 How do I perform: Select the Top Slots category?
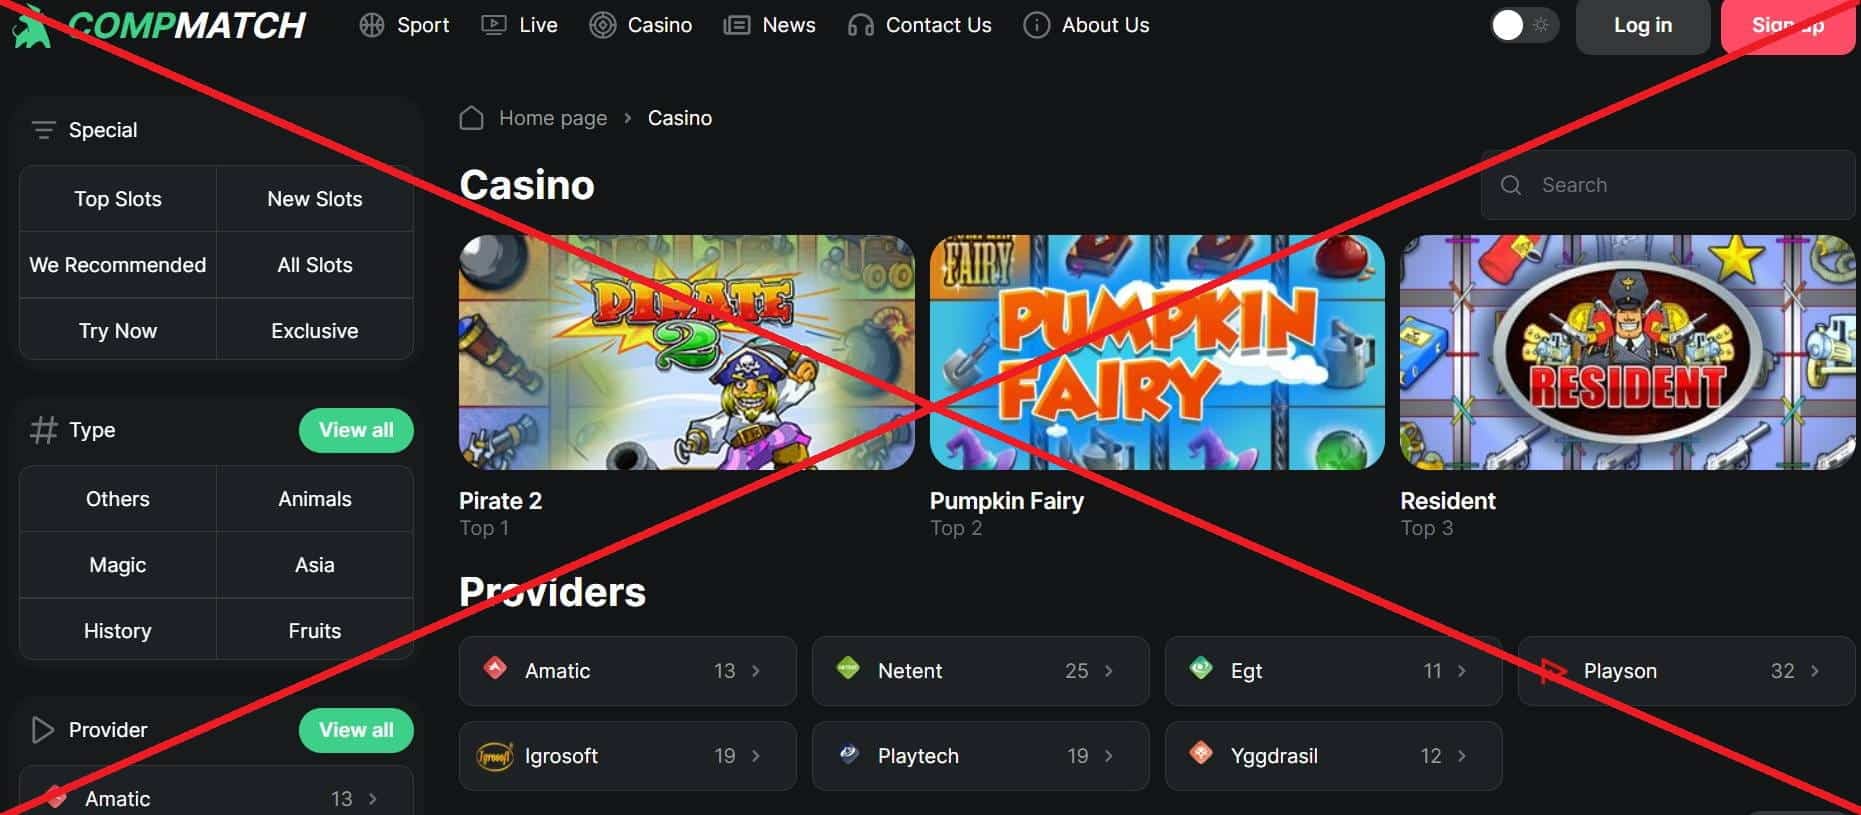(118, 199)
